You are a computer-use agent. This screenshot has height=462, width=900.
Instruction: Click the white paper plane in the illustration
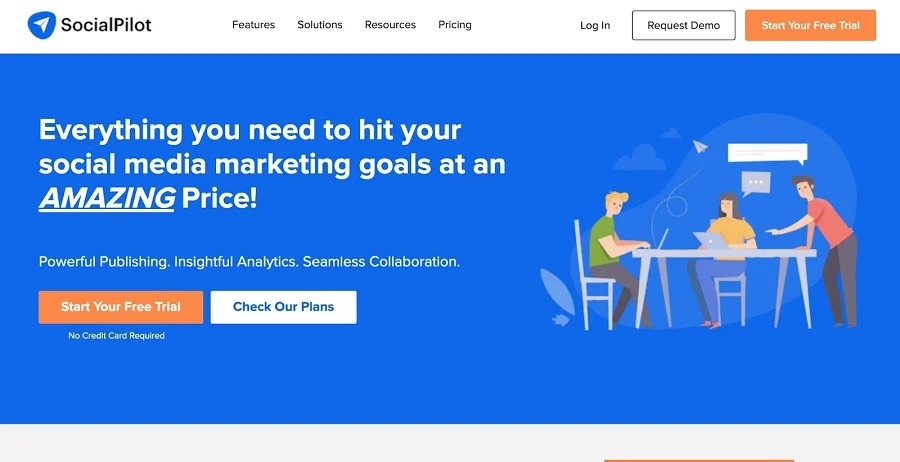tap(700, 148)
